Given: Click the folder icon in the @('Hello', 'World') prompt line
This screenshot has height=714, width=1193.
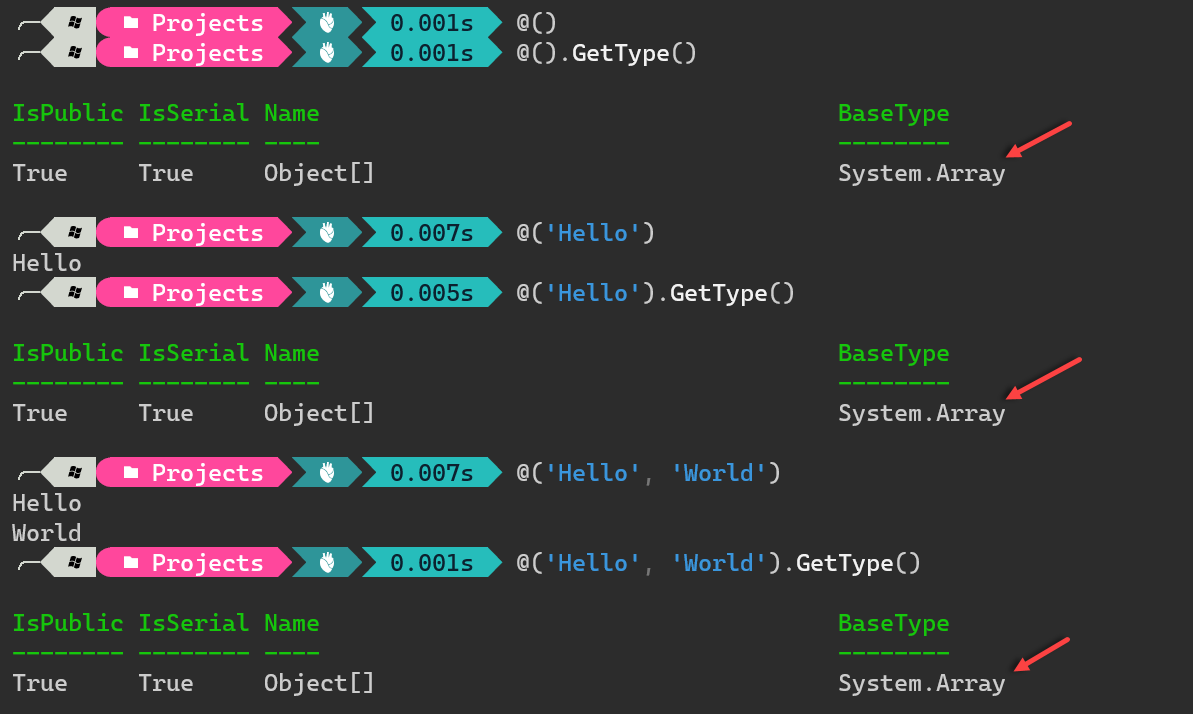Looking at the screenshot, I should (131, 472).
